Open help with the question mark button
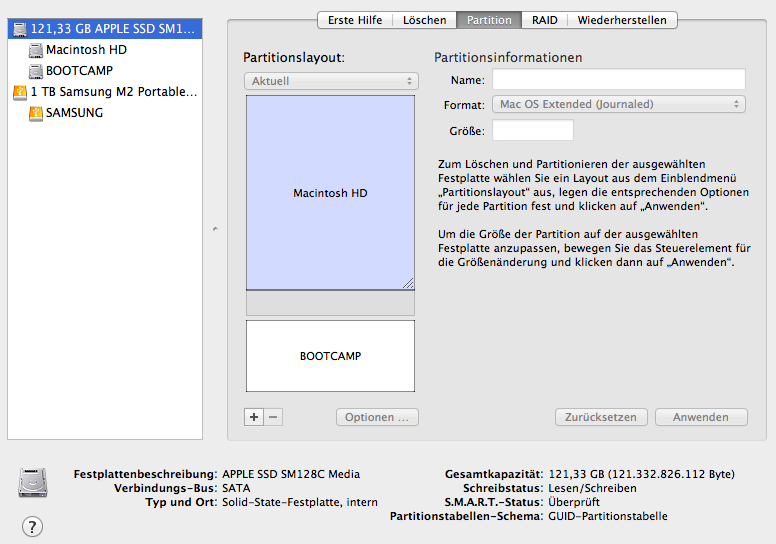Viewport: 776px width, 544px height. 32,527
